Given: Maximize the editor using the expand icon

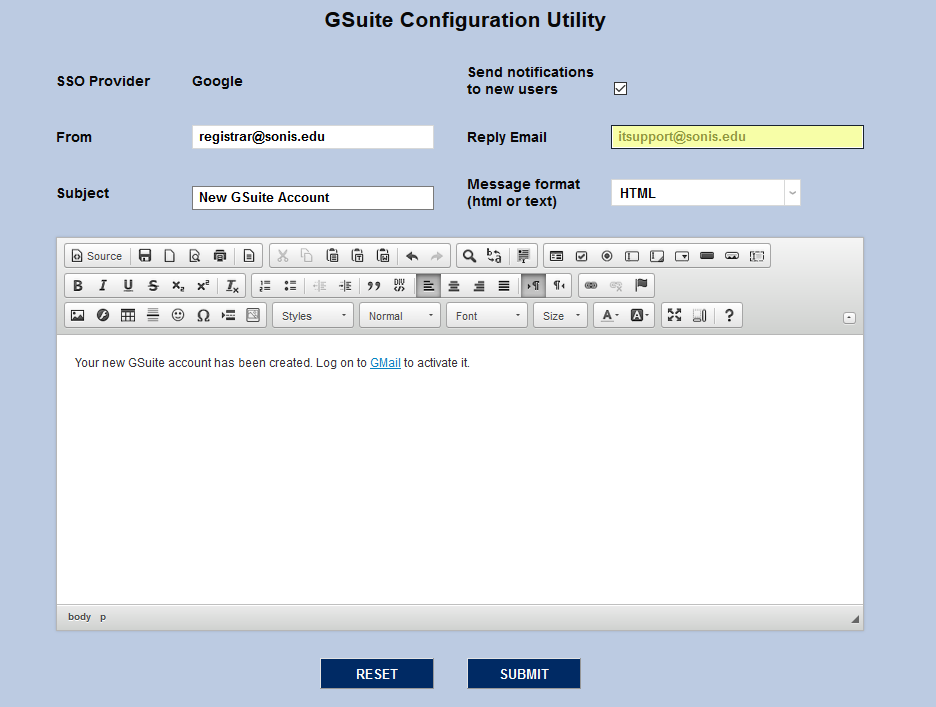Looking at the screenshot, I should coord(674,315).
